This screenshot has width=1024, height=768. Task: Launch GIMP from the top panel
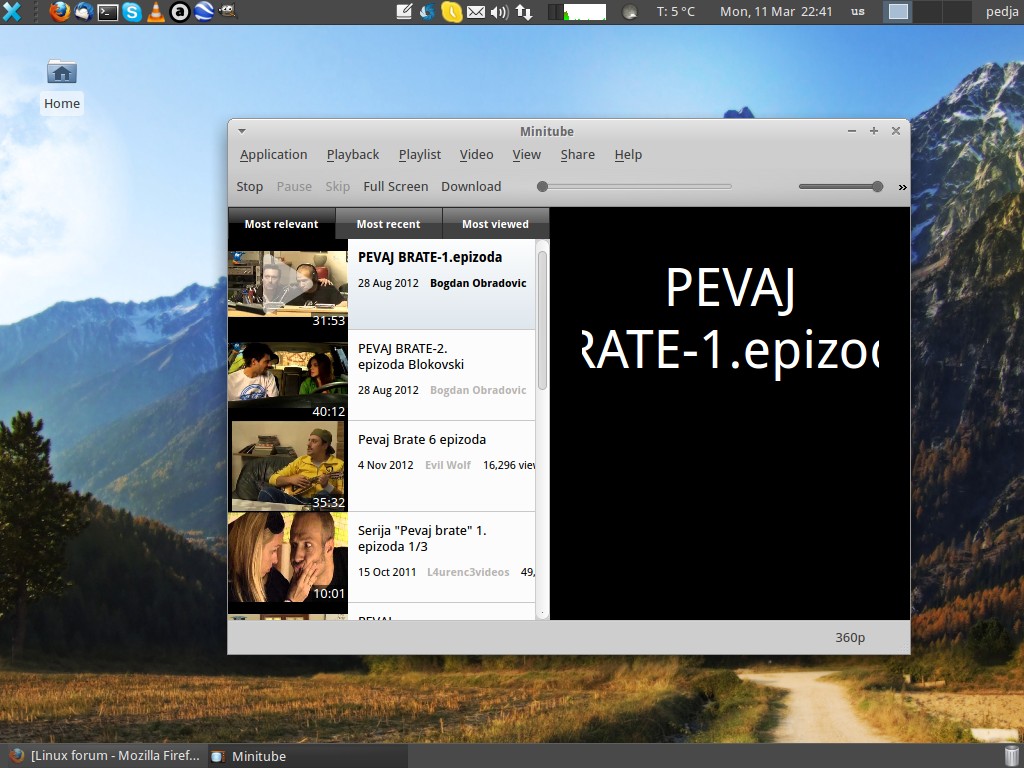pos(228,12)
